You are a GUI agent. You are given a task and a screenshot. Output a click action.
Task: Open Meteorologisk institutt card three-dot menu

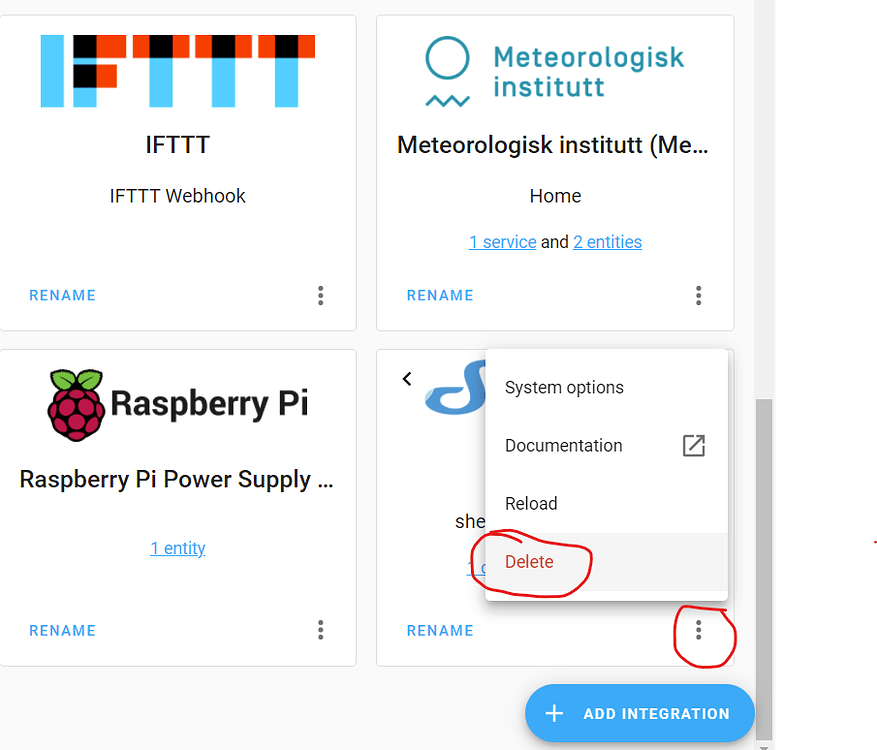(698, 295)
